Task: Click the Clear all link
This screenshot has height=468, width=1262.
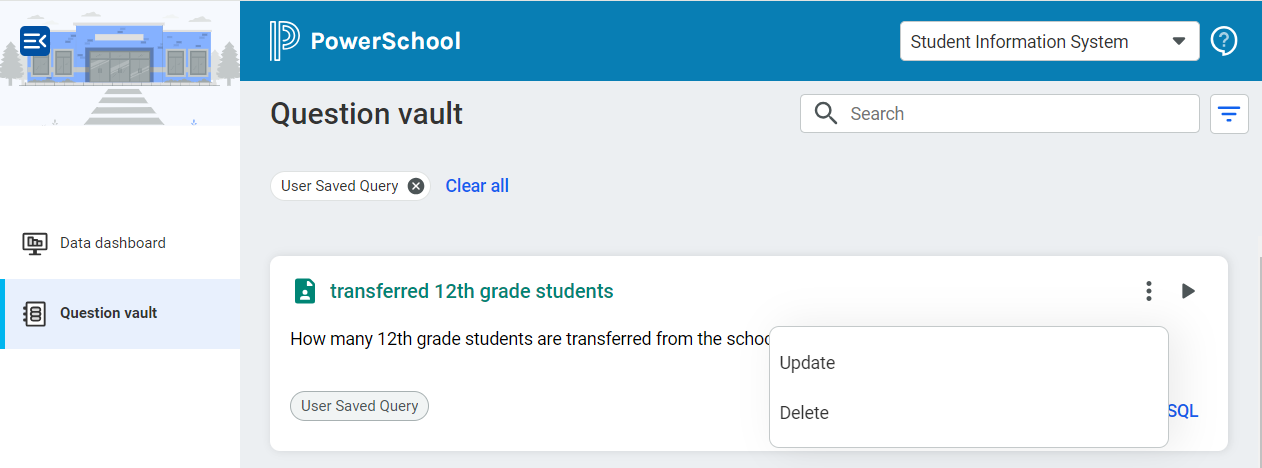Action: (477, 186)
